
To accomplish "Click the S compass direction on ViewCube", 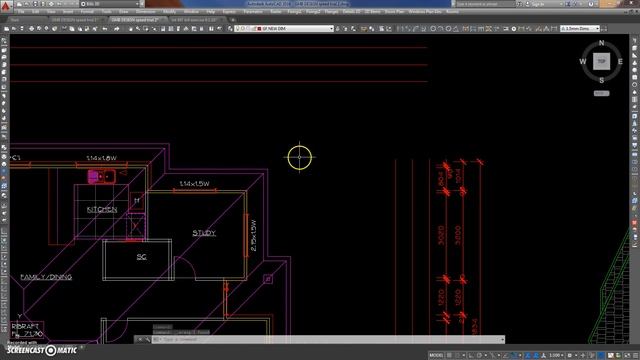I will (x=601, y=80).
